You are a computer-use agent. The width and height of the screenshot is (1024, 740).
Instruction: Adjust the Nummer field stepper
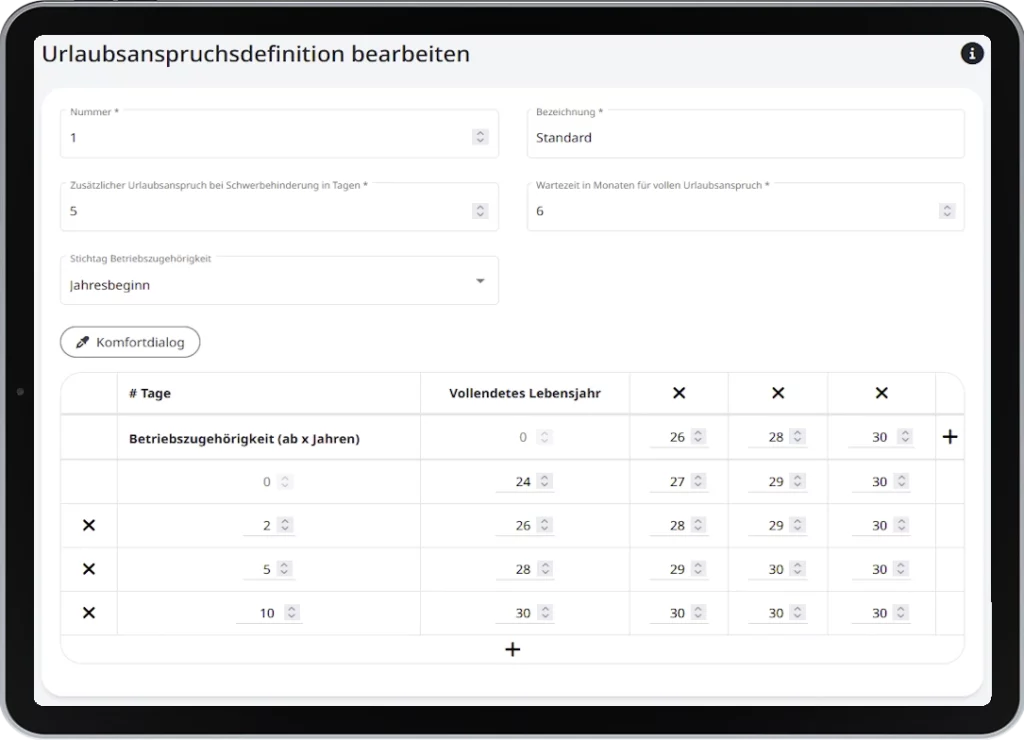(480, 137)
